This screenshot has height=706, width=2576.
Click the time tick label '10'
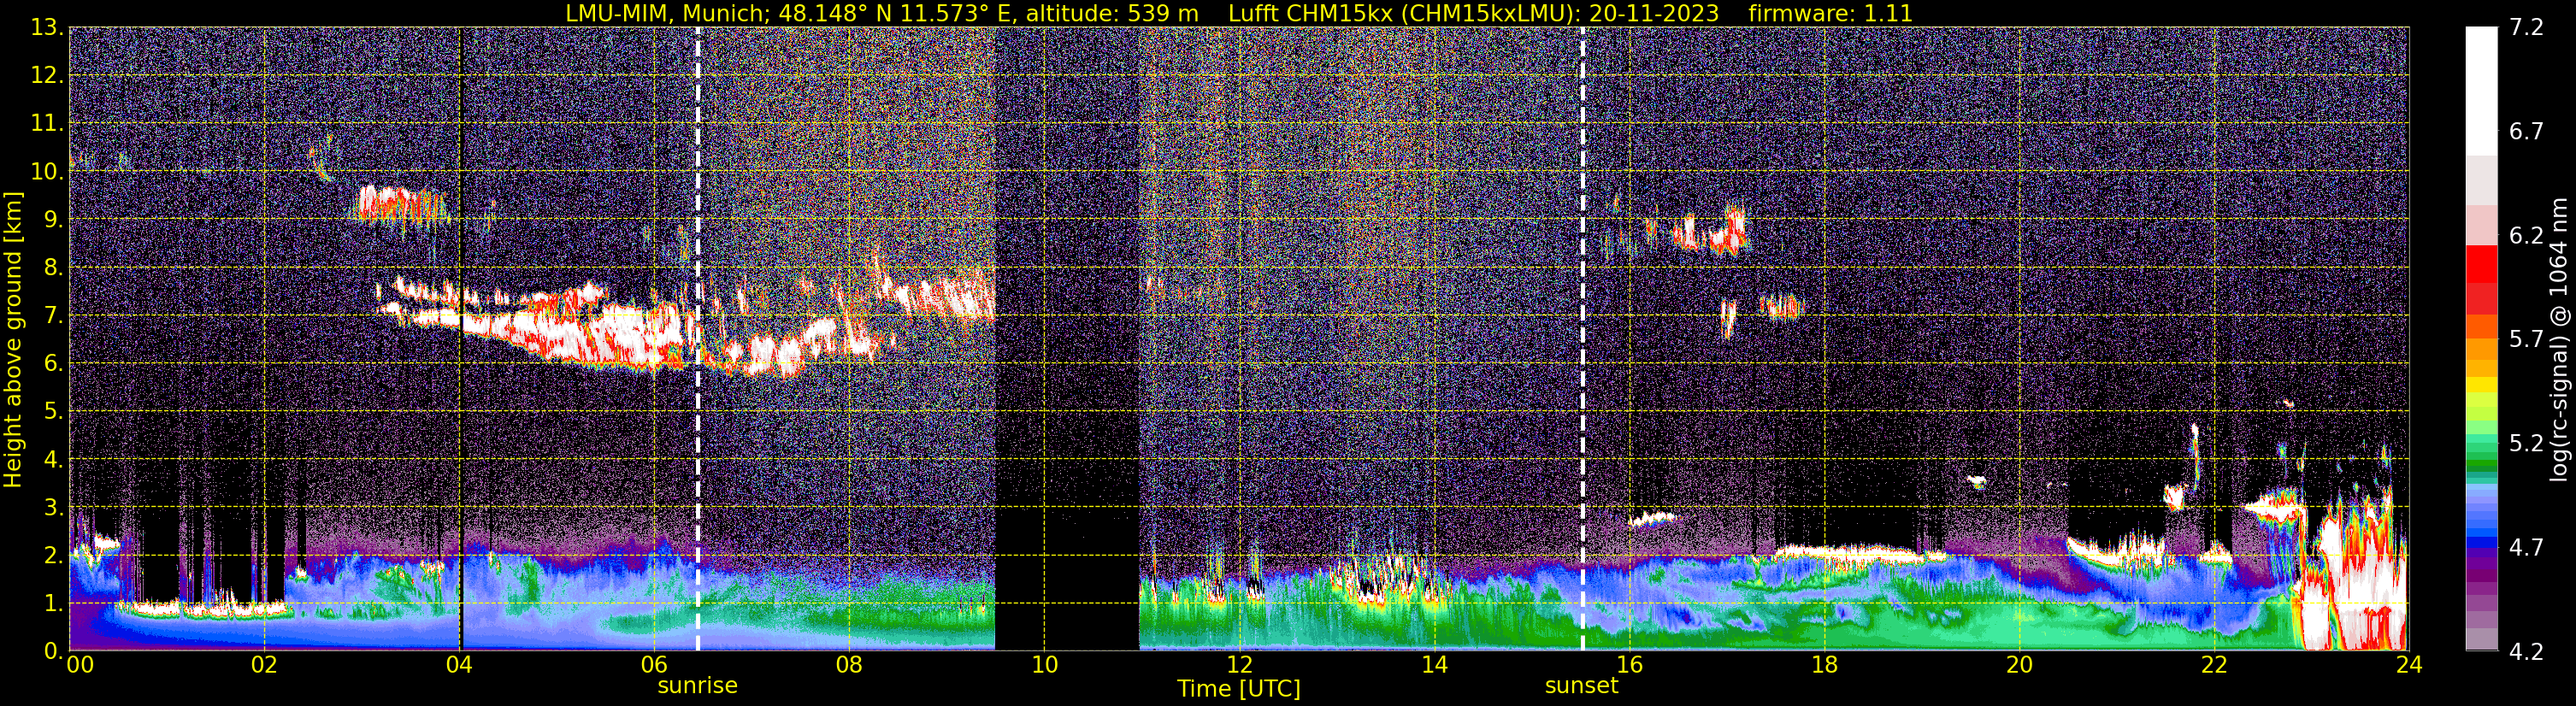(1044, 665)
